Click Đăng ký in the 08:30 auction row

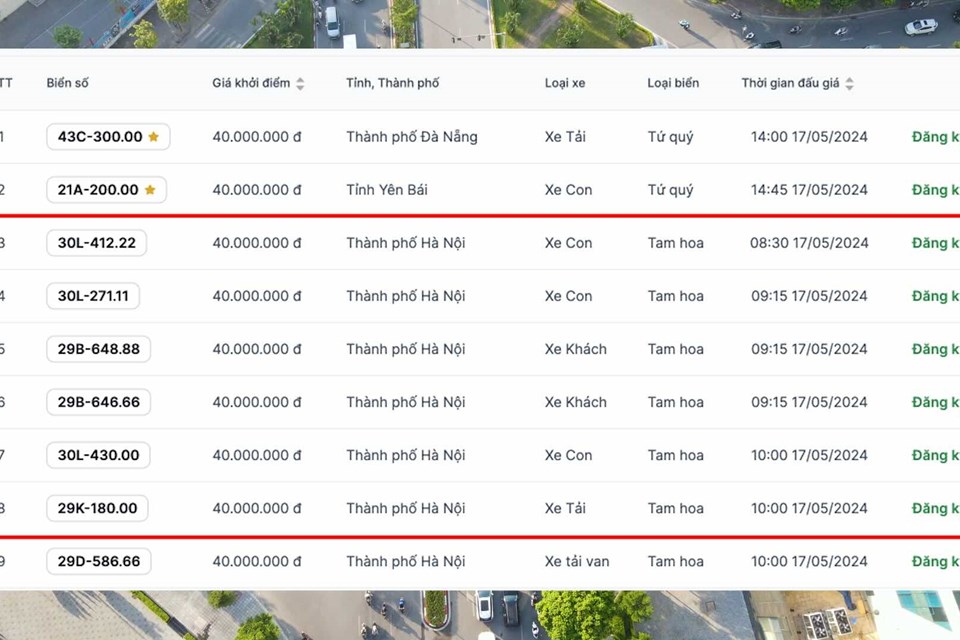tap(935, 243)
